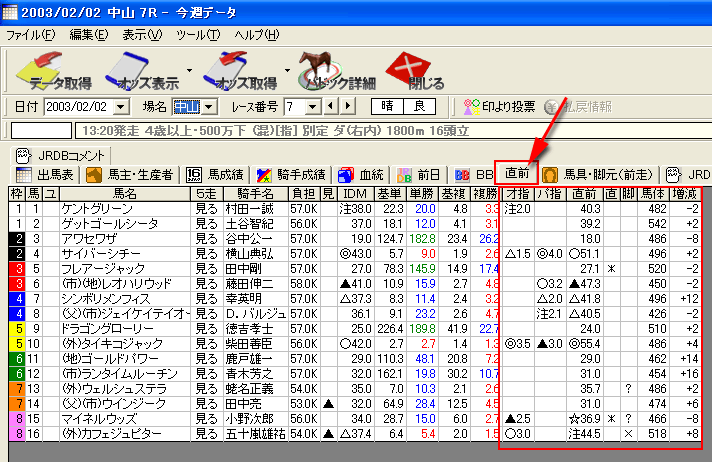
Task: Click 見る for ケントグリーン
Action: click(206, 208)
